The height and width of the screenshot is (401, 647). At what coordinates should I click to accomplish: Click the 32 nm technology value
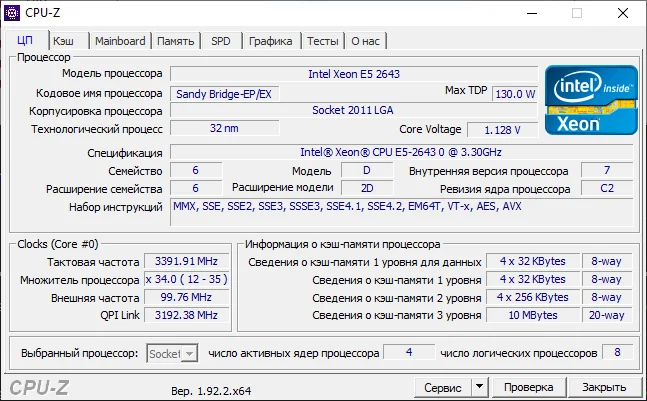224,128
